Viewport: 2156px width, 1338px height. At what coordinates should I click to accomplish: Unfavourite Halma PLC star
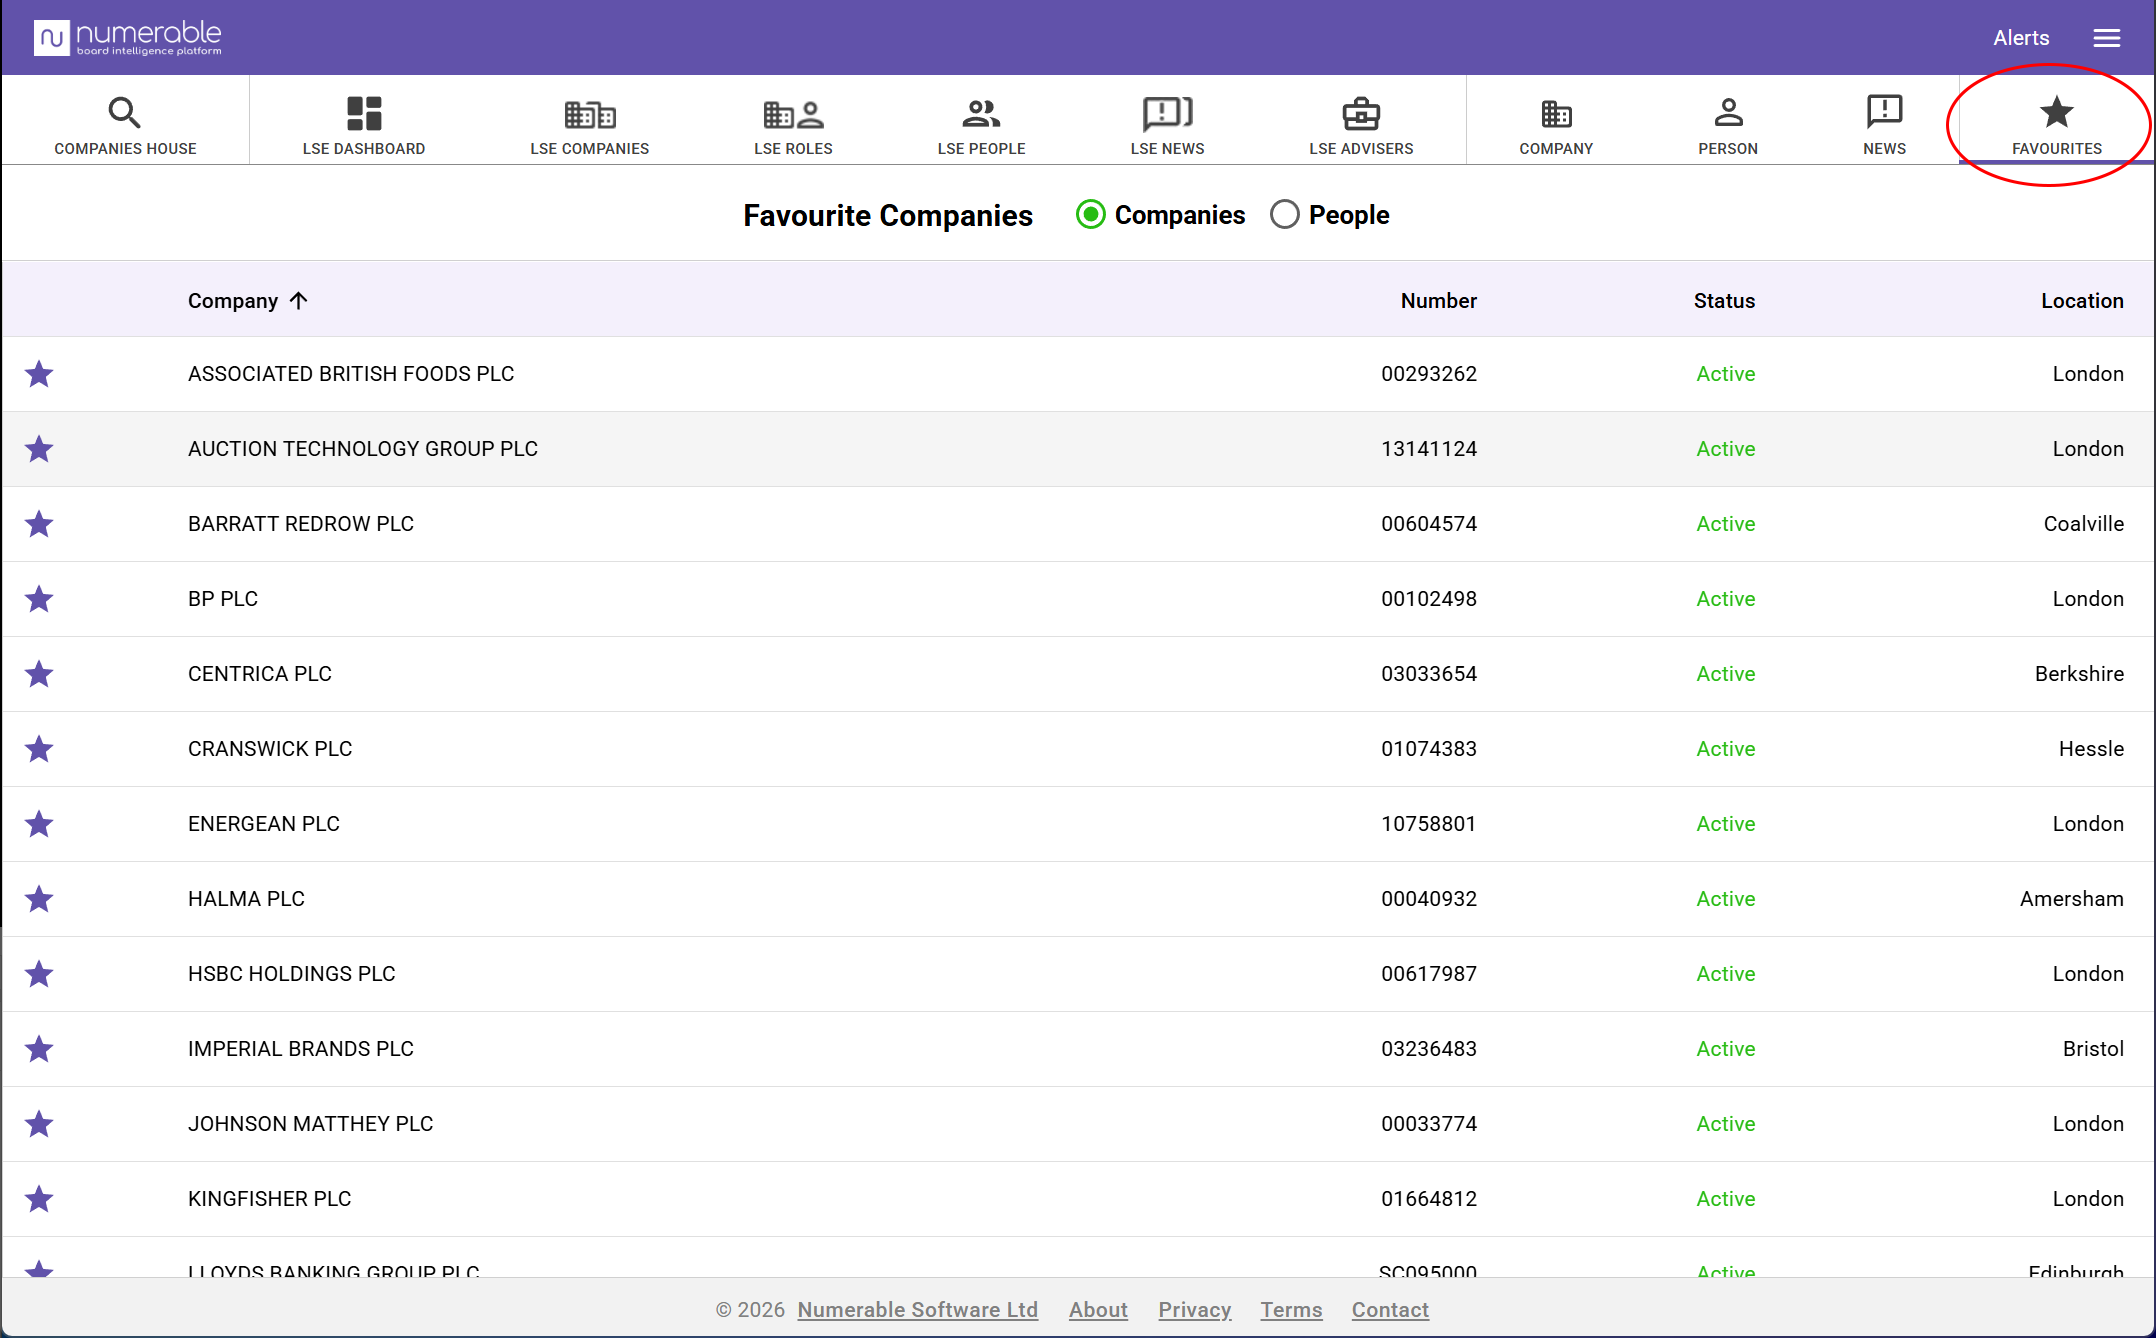(39, 899)
